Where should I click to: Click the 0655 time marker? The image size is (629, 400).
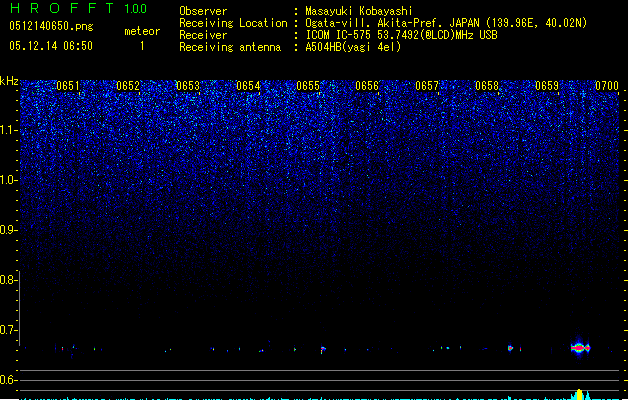point(308,86)
